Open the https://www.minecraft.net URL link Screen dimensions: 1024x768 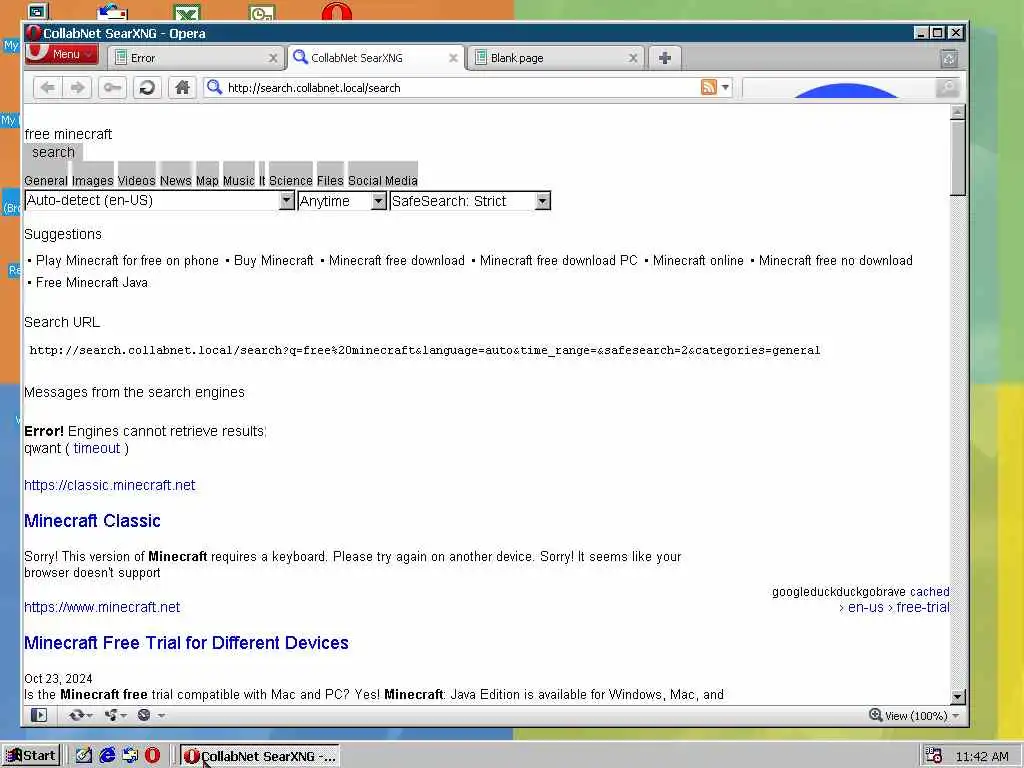[102, 607]
